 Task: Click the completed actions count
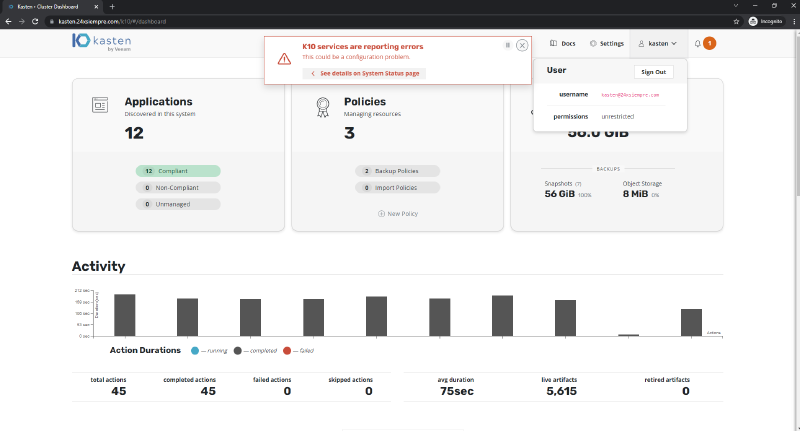click(x=208, y=391)
